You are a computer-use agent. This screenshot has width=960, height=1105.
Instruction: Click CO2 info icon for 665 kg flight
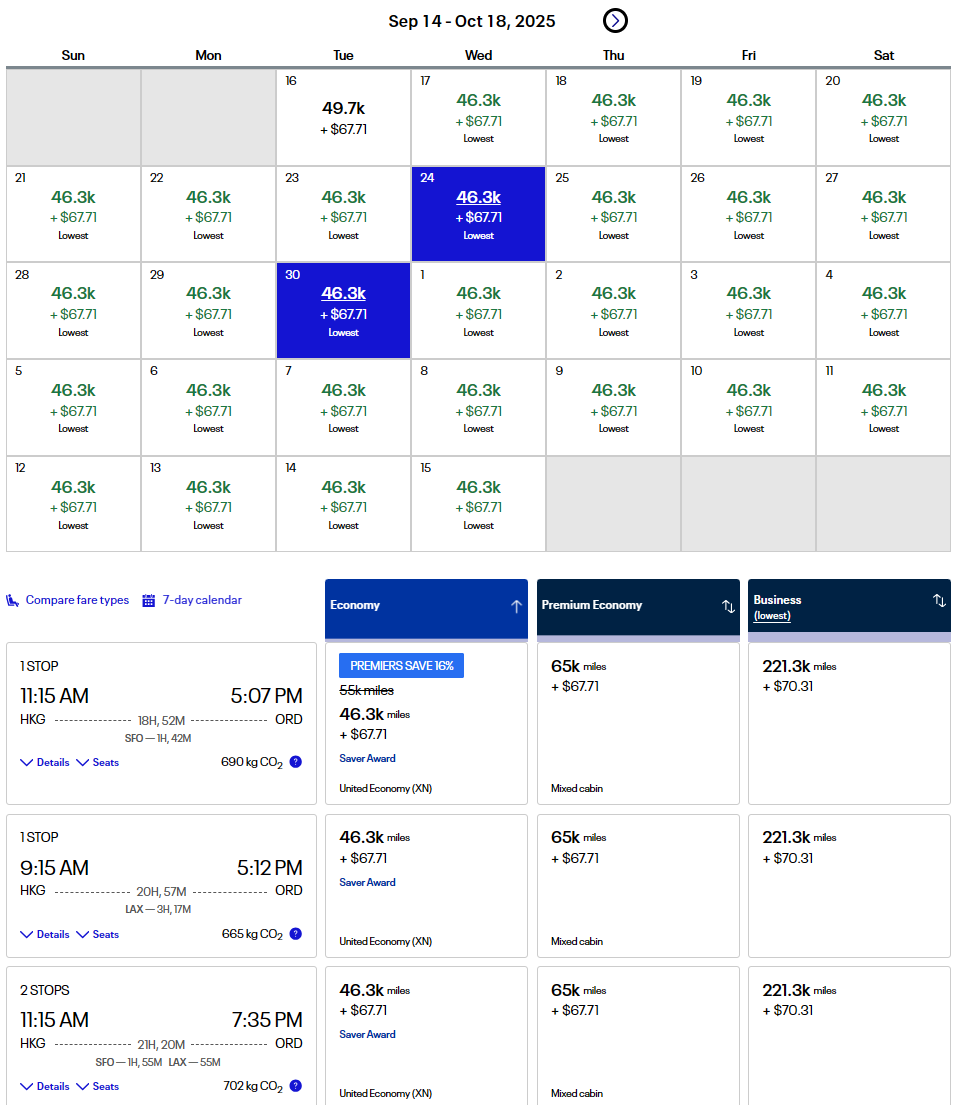[295, 934]
